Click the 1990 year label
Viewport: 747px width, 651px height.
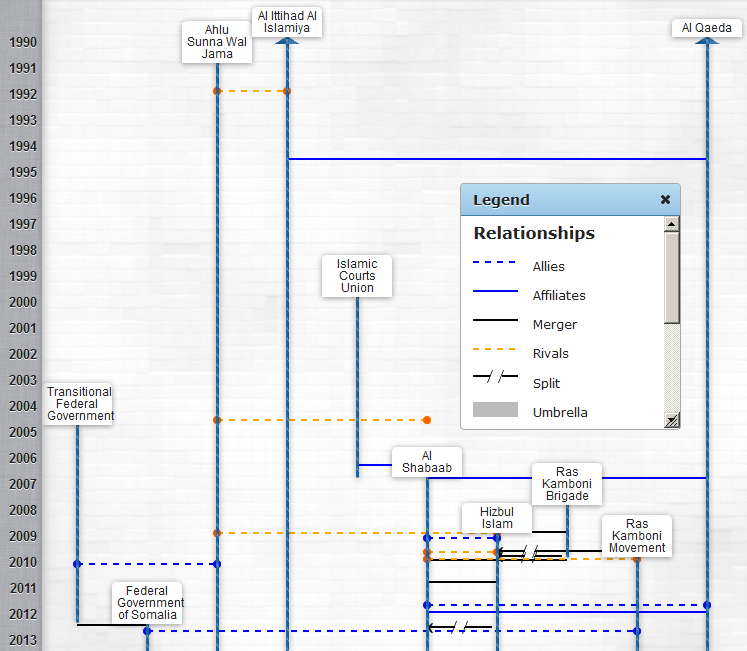[x=23, y=42]
